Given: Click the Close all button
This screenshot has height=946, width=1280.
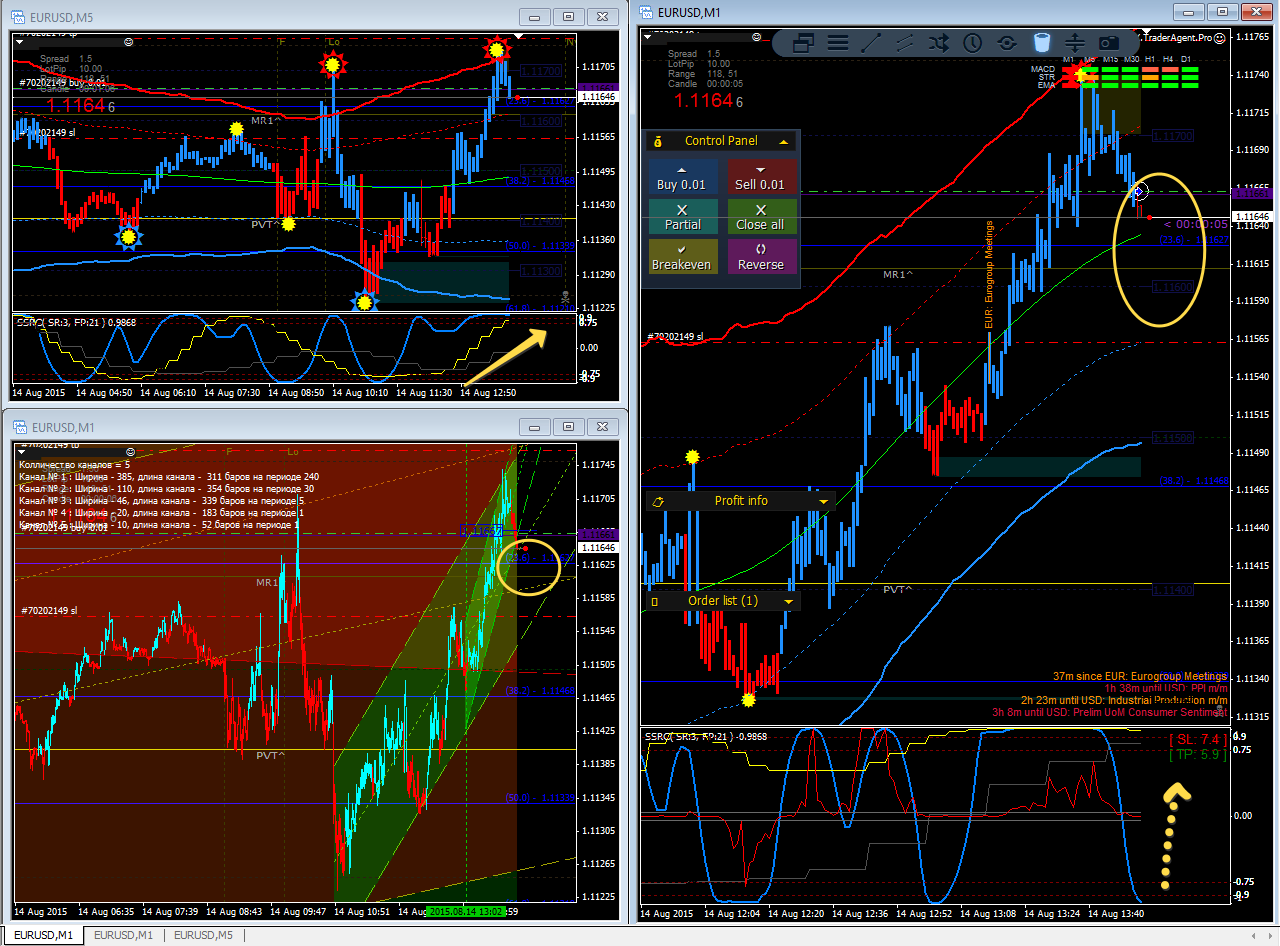Looking at the screenshot, I should coord(760,217).
